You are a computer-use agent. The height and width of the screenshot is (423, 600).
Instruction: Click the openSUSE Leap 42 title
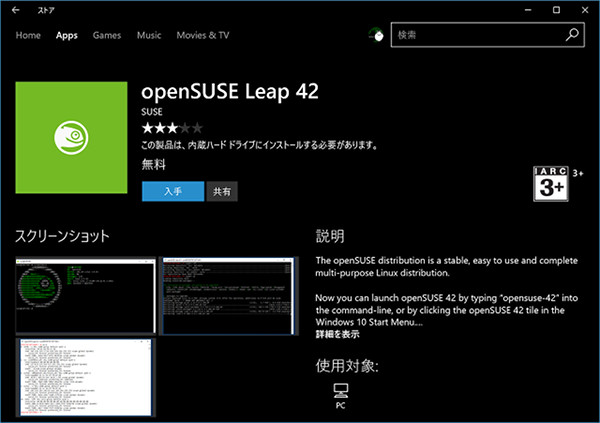pos(230,92)
